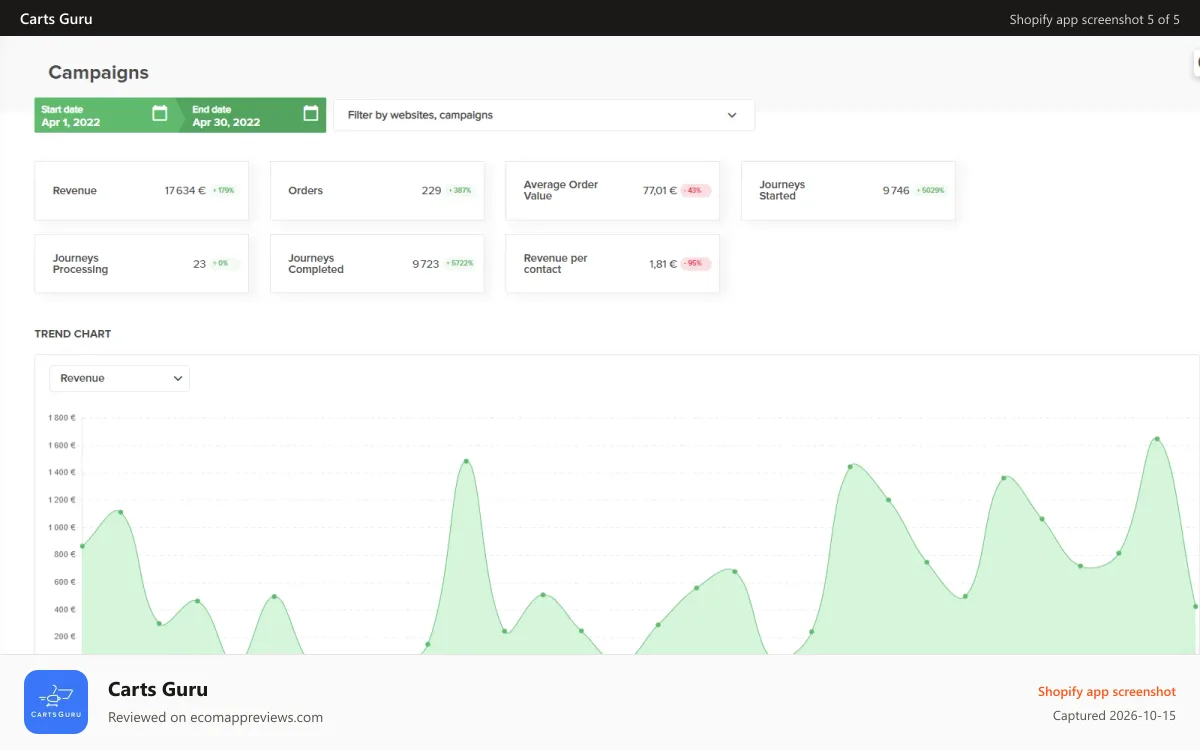
Task: Open the Journeys Processing card
Action: [142, 264]
